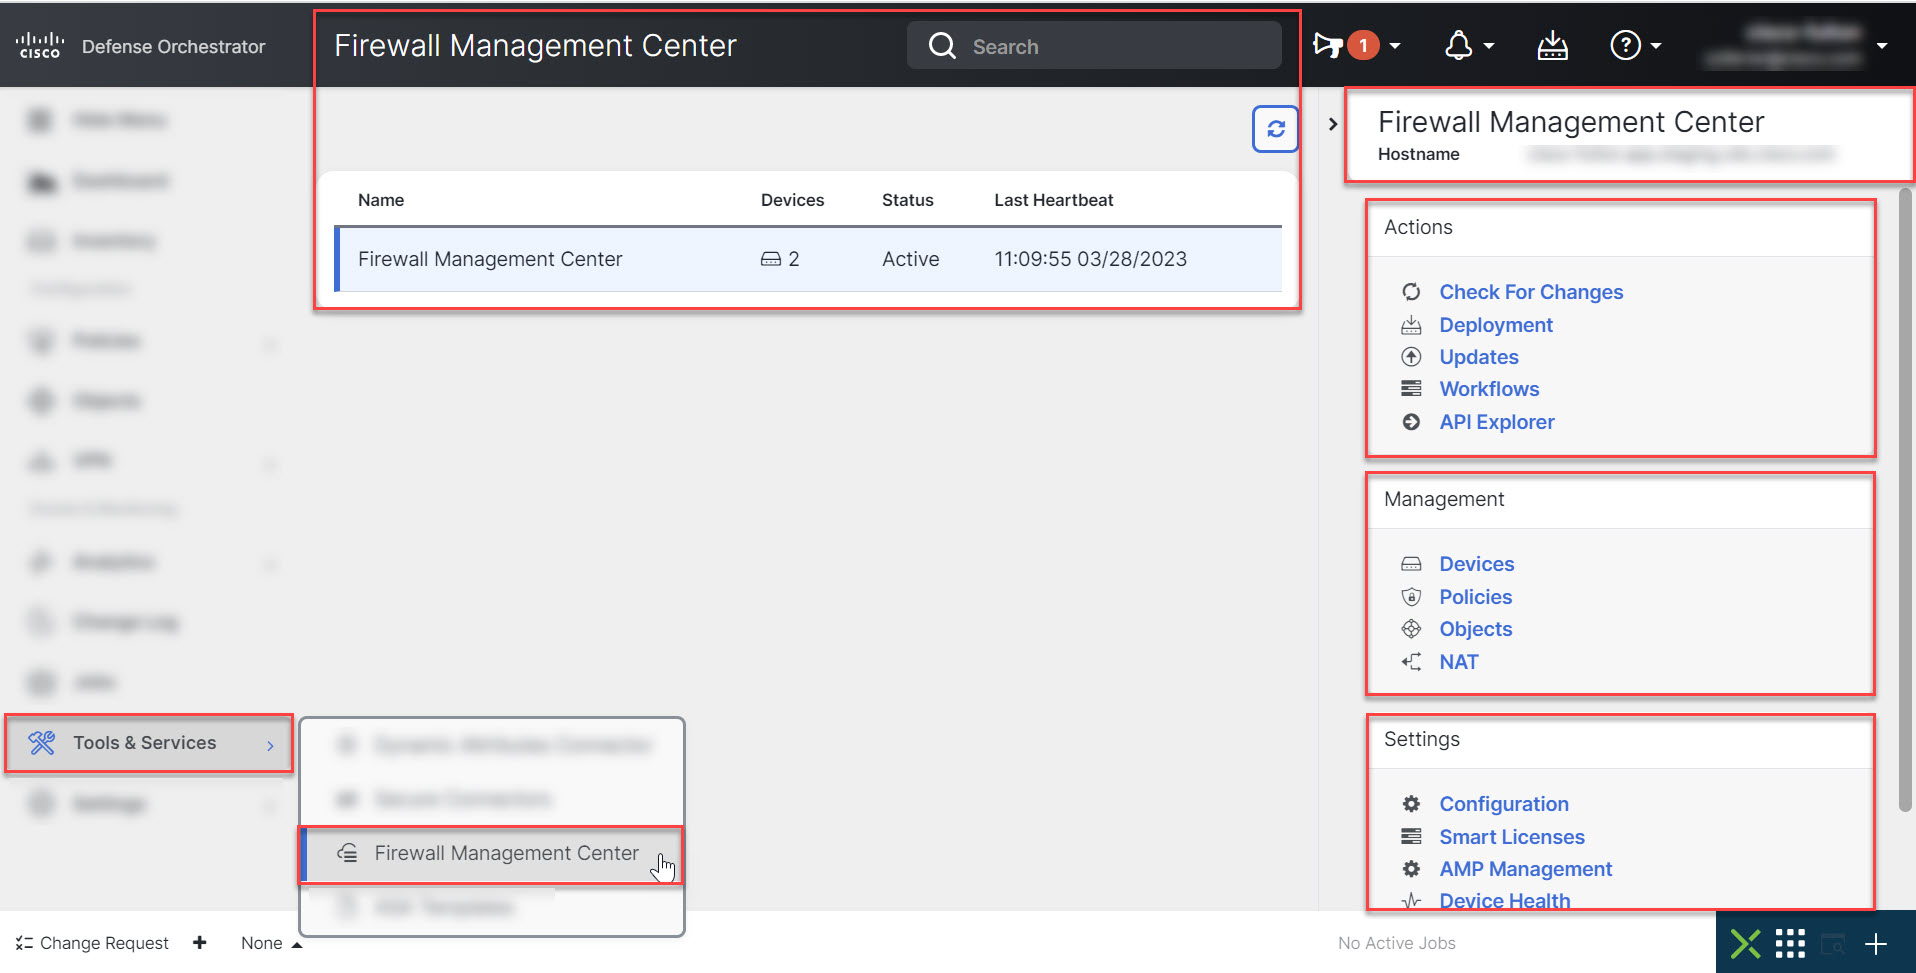
Task: Open the app grid icon near bottom-right
Action: click(1790, 943)
